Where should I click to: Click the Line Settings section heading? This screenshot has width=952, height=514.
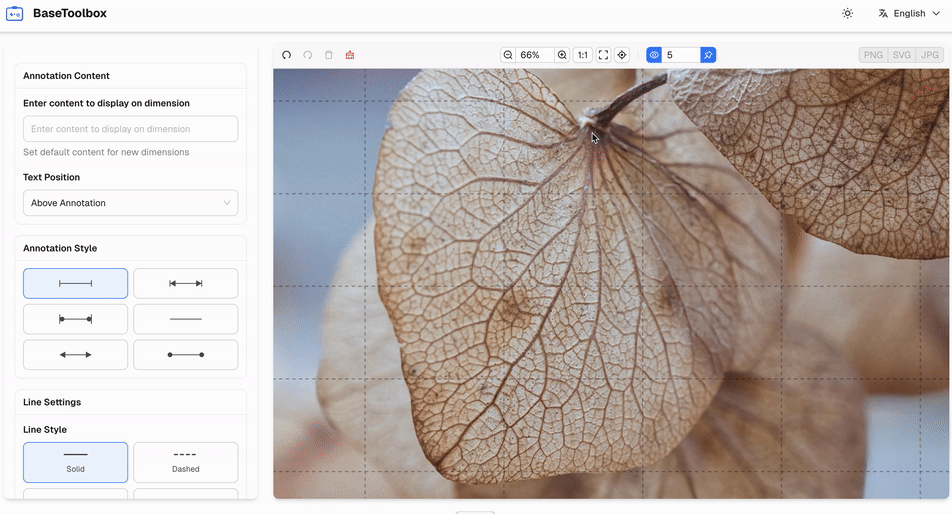point(52,402)
